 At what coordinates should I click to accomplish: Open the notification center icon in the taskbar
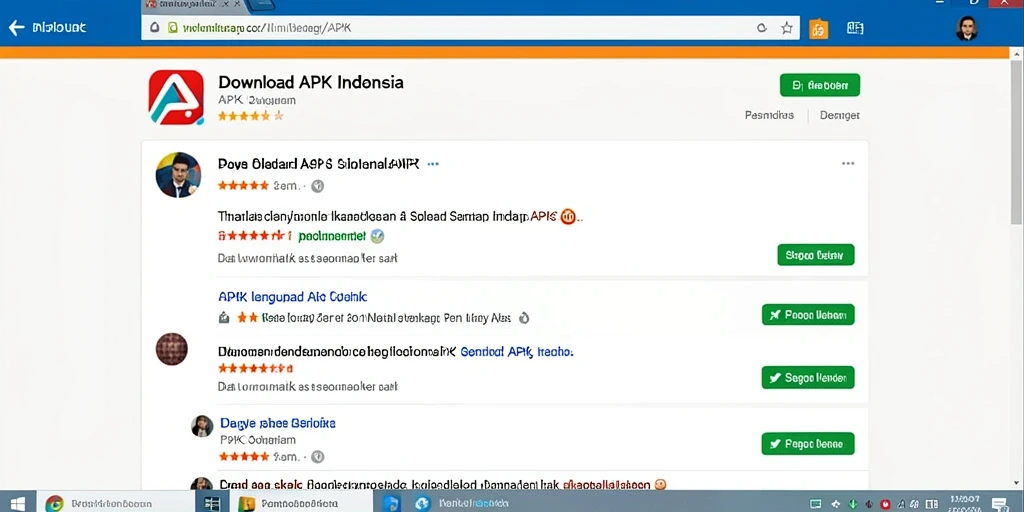coord(999,504)
